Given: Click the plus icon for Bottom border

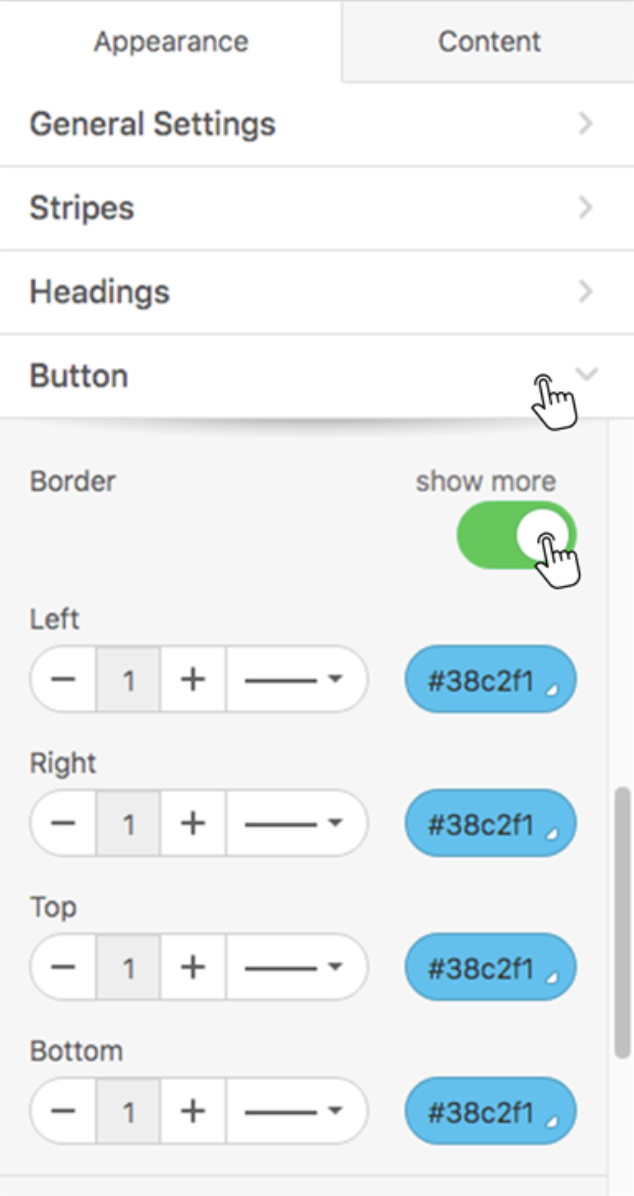Looking at the screenshot, I should [x=193, y=1111].
